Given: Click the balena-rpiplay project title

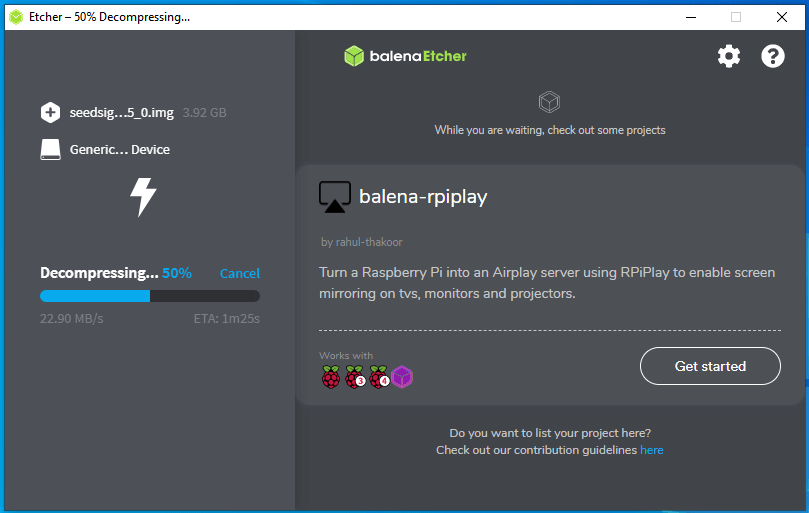Looking at the screenshot, I should [x=423, y=197].
